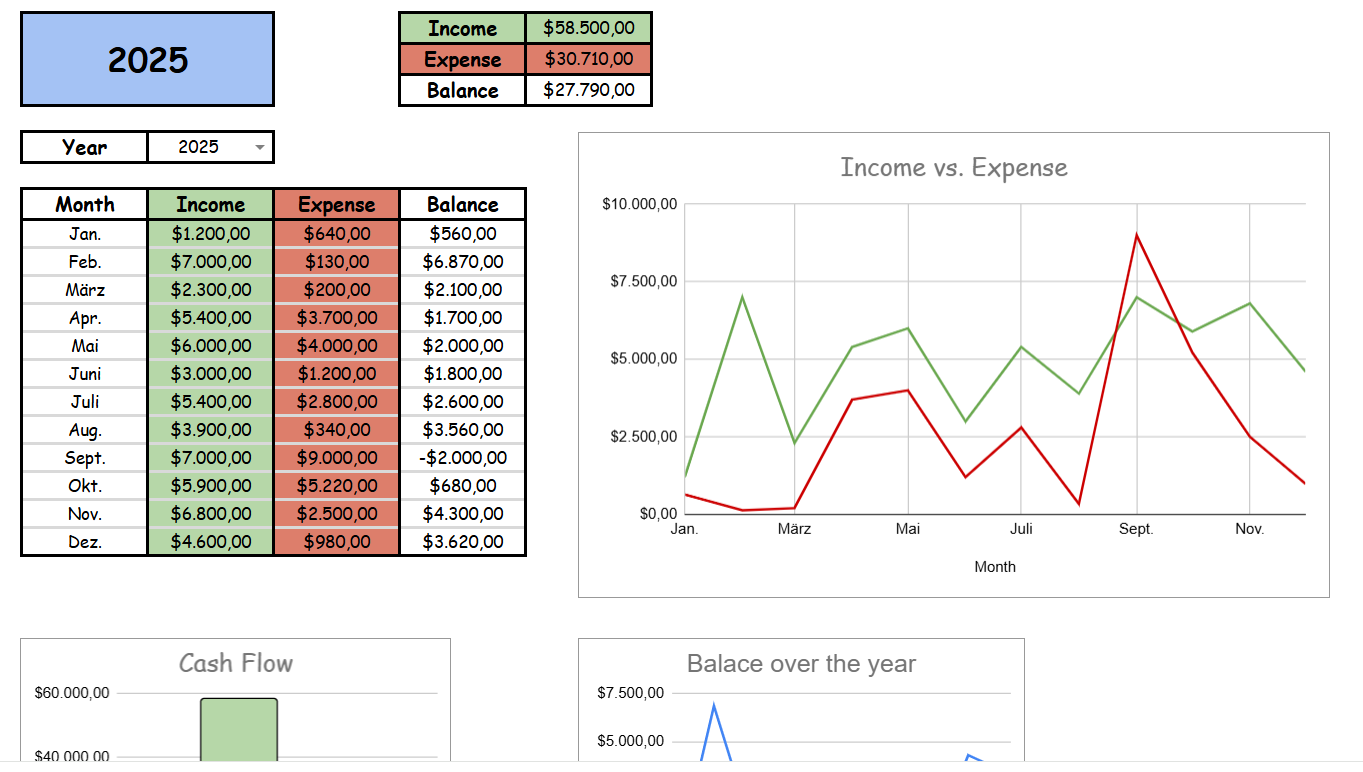Viewport: 1363px width, 772px height.
Task: Select the green bar in Cash Flow chart
Action: point(239,730)
